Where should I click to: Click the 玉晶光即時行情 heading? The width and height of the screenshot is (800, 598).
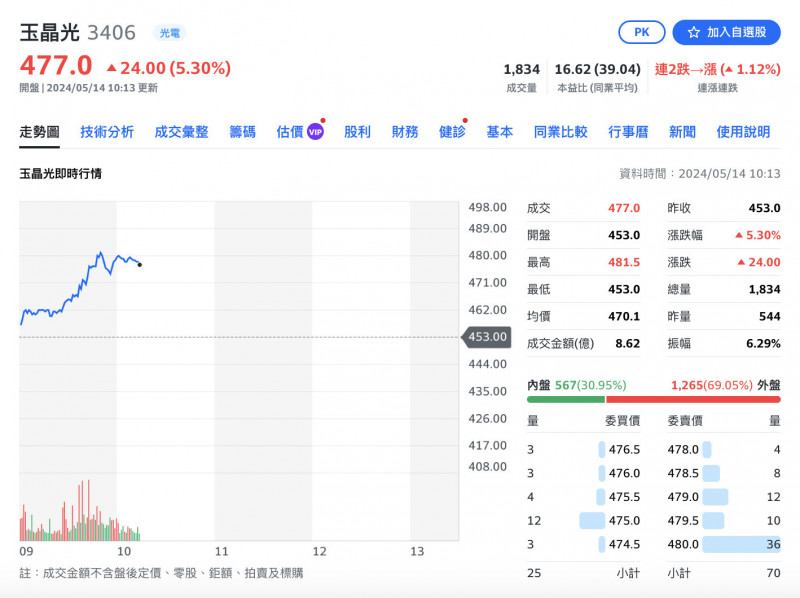click(60, 174)
